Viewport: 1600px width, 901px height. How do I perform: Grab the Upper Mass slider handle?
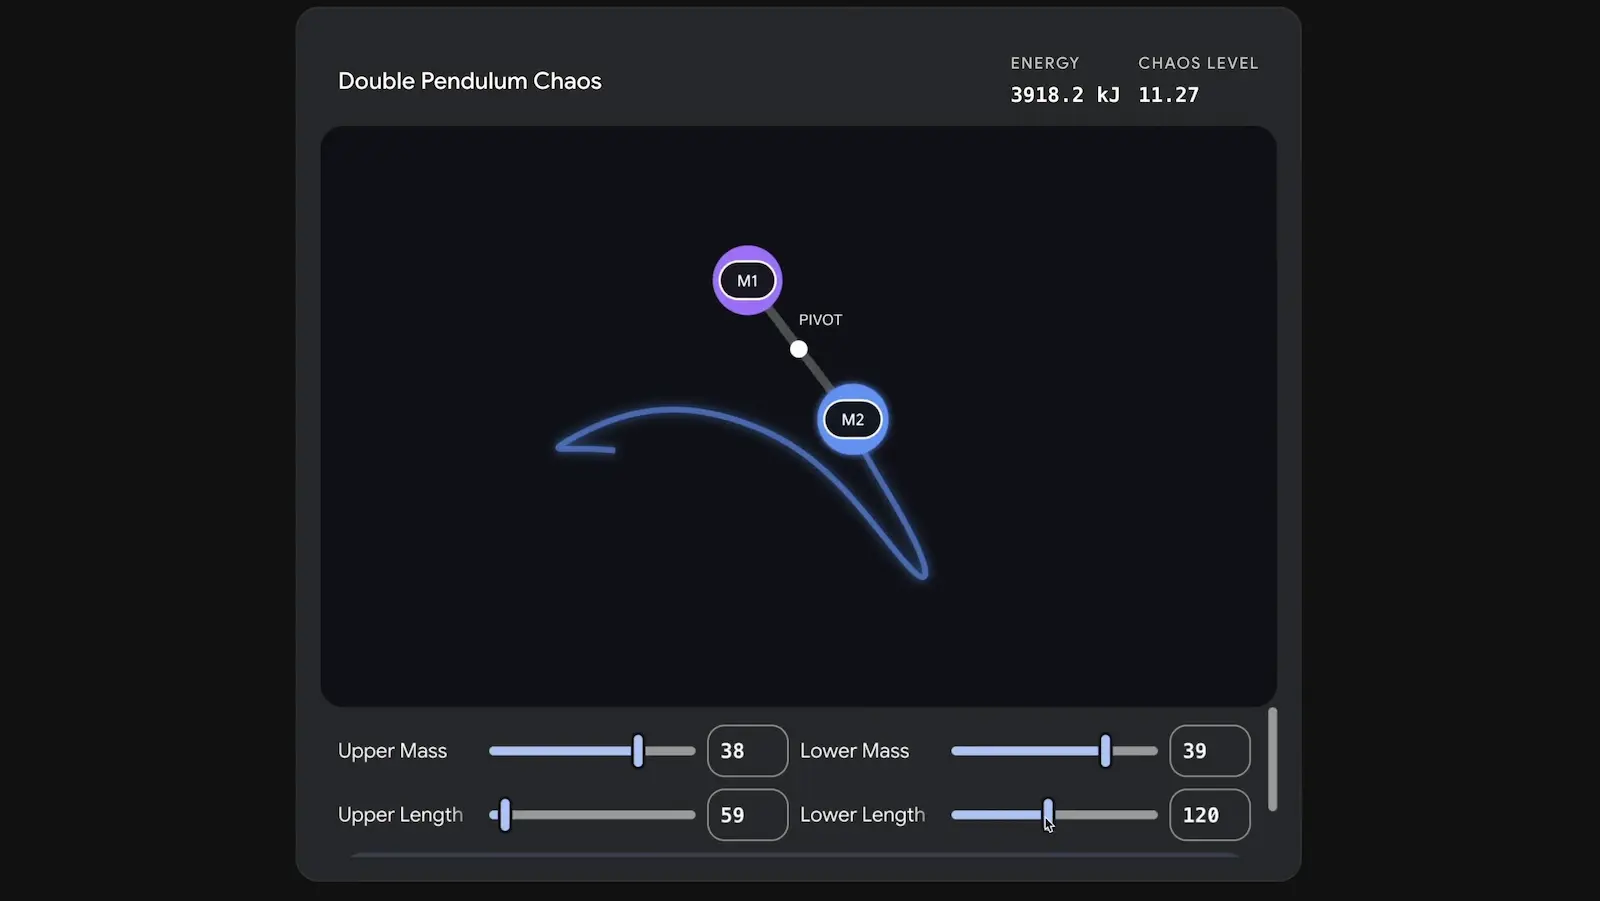tap(638, 751)
